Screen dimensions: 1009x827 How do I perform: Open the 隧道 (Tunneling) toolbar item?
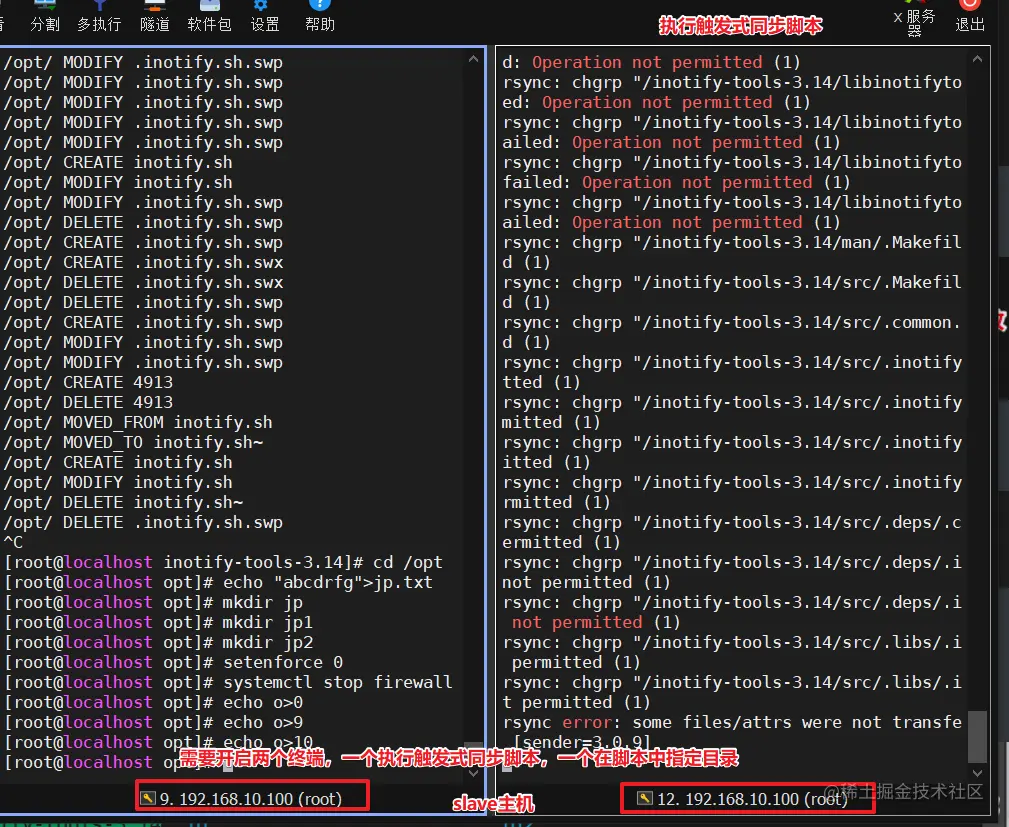pos(154,17)
